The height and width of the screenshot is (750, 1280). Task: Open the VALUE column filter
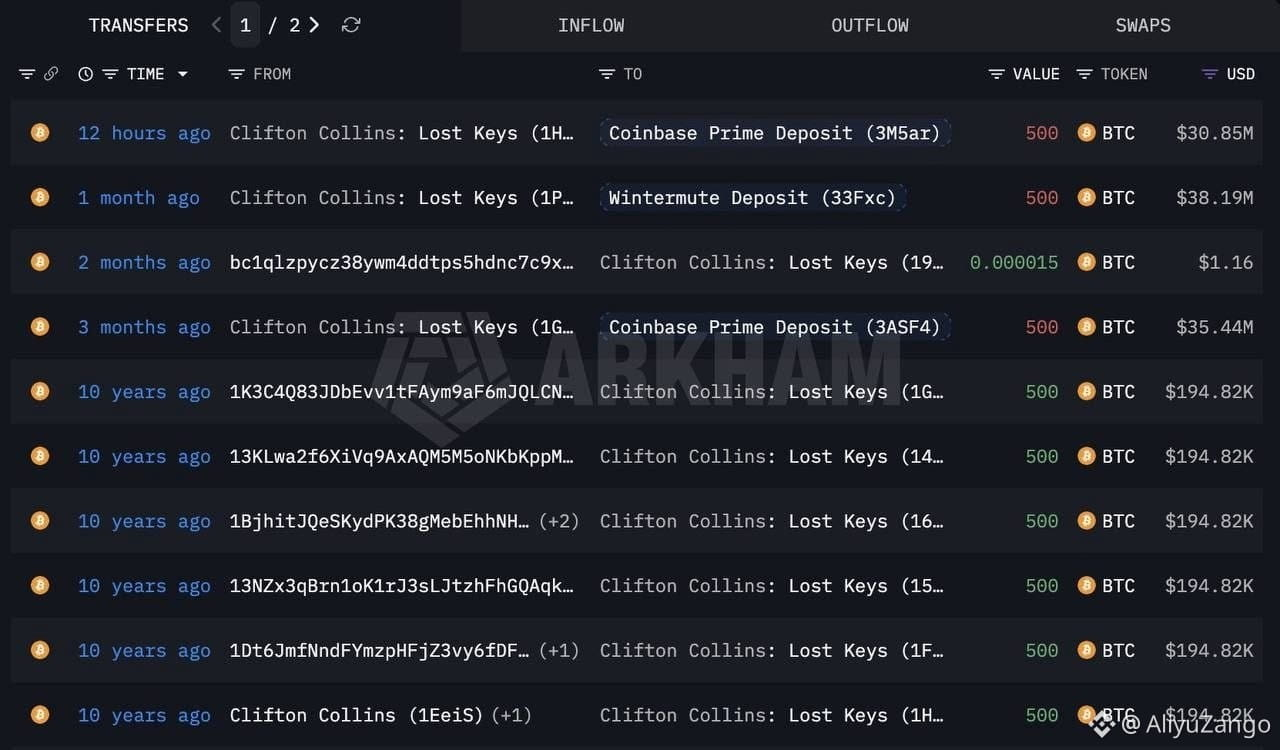996,74
